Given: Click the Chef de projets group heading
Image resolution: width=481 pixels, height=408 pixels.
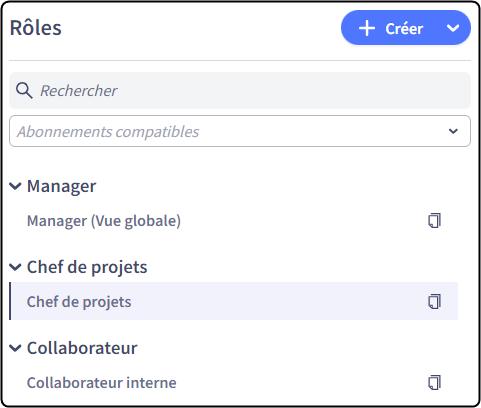Looking at the screenshot, I should 87,267.
